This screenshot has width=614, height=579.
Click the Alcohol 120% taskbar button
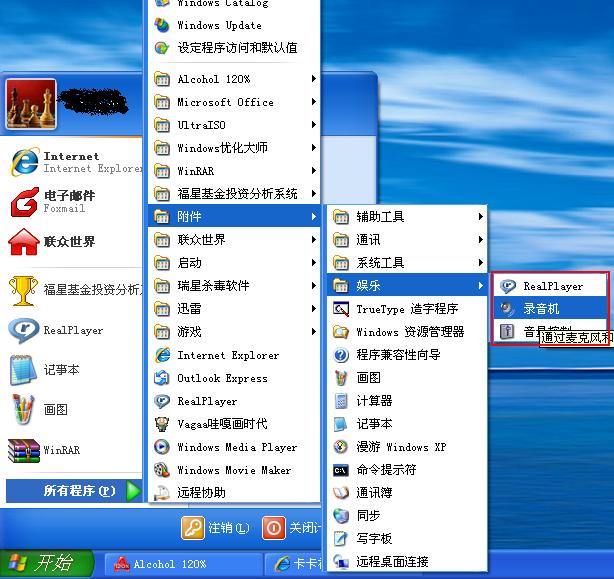(x=182, y=564)
